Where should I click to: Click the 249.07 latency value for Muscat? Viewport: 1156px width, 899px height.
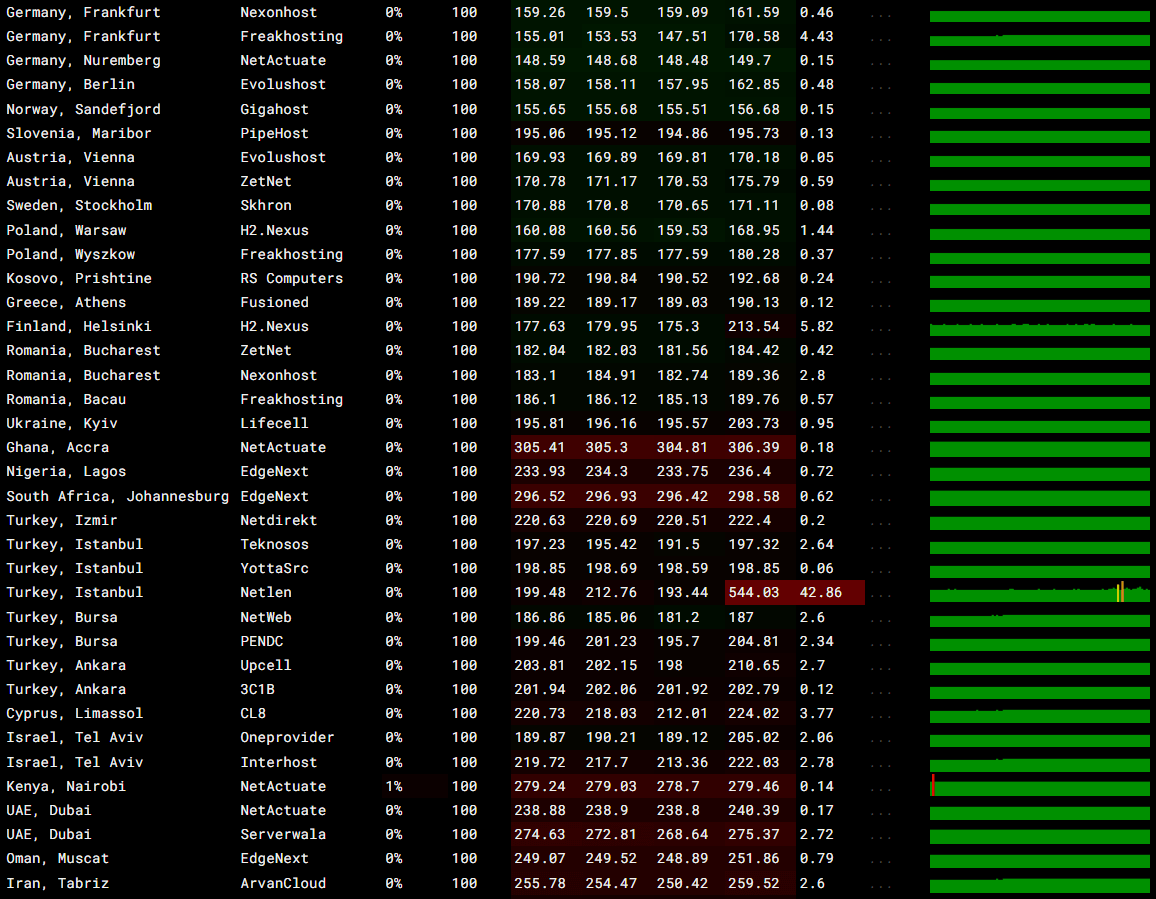click(x=540, y=858)
